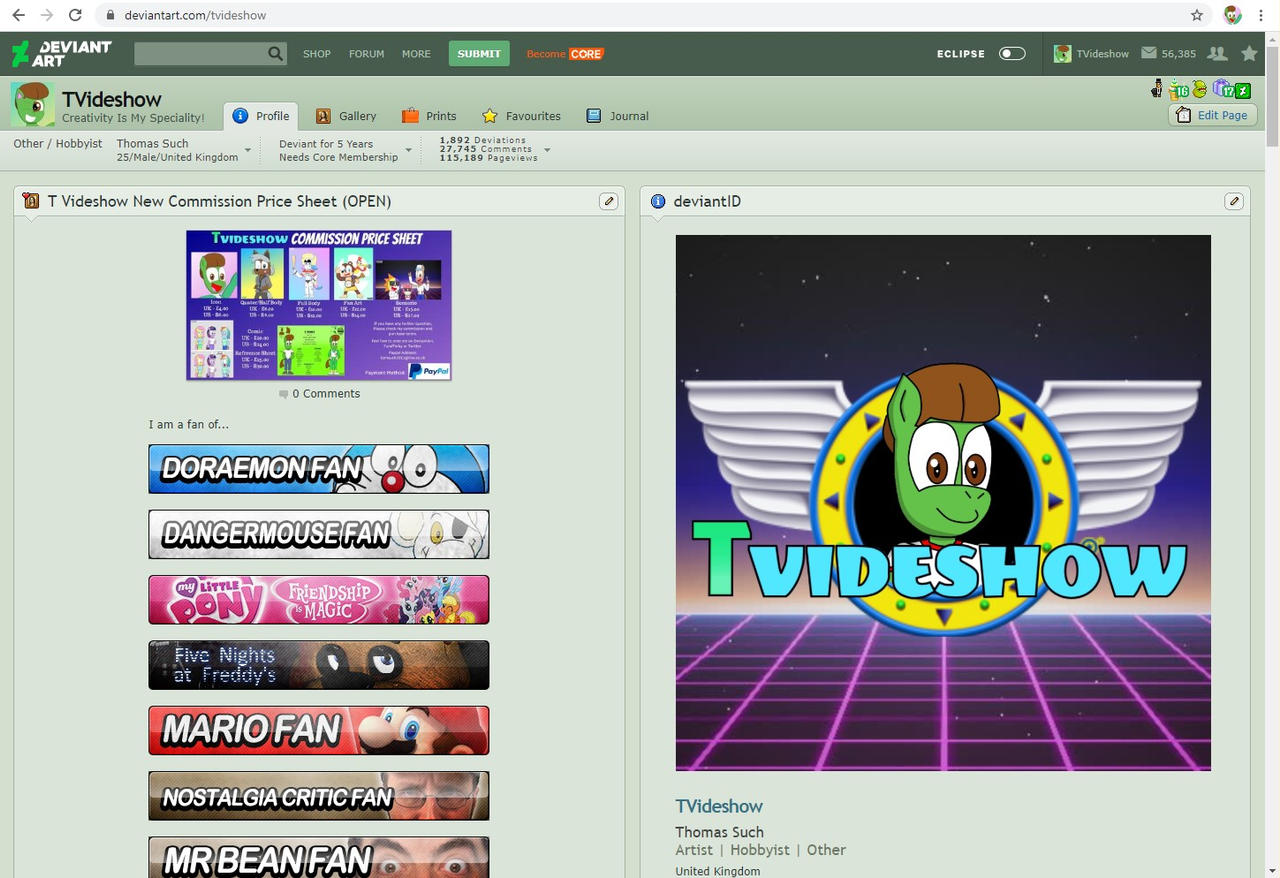Click the 'Other / Hobbyist' text

click(58, 144)
